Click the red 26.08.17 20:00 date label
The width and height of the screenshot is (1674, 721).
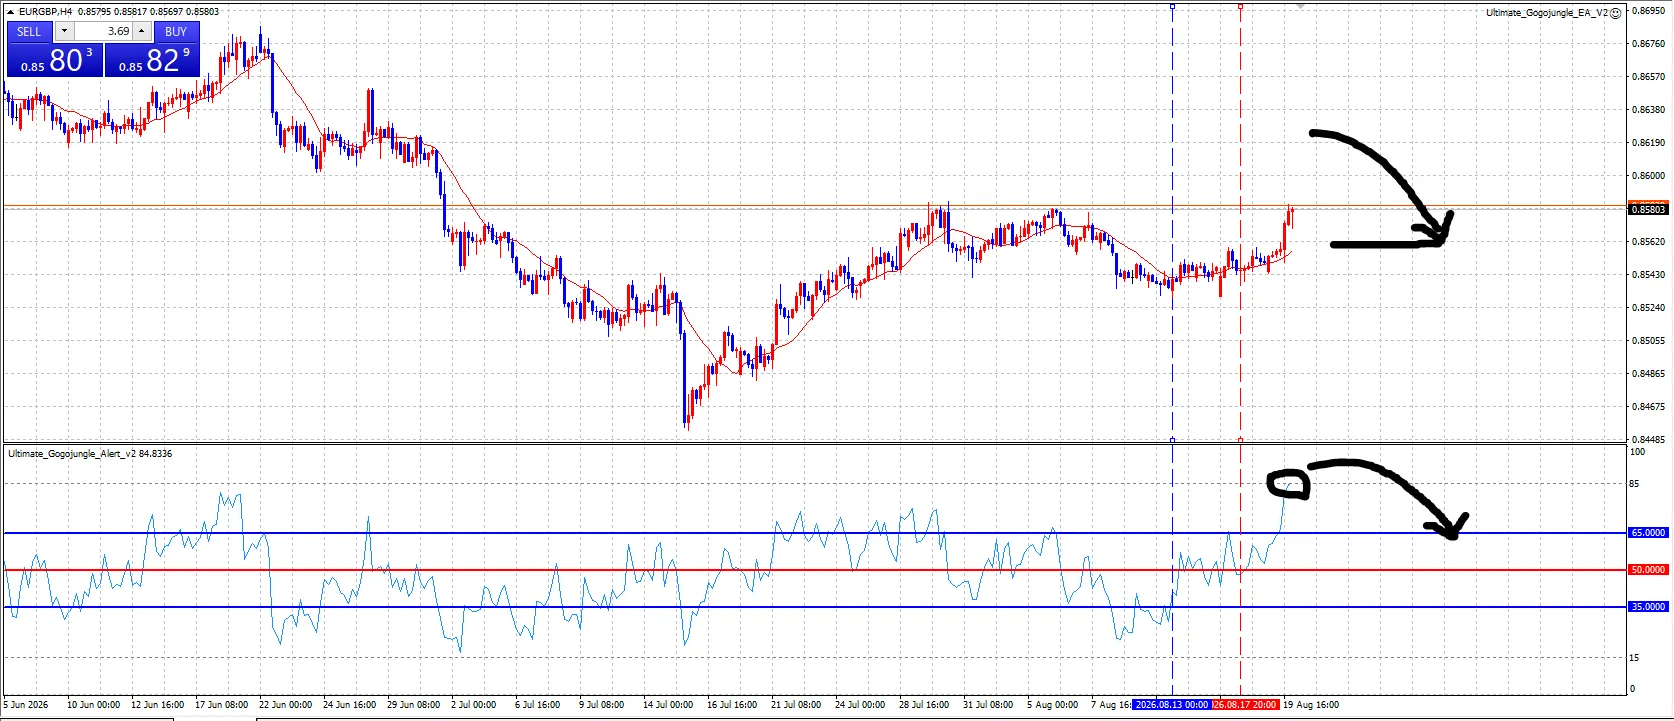[x=1245, y=705]
